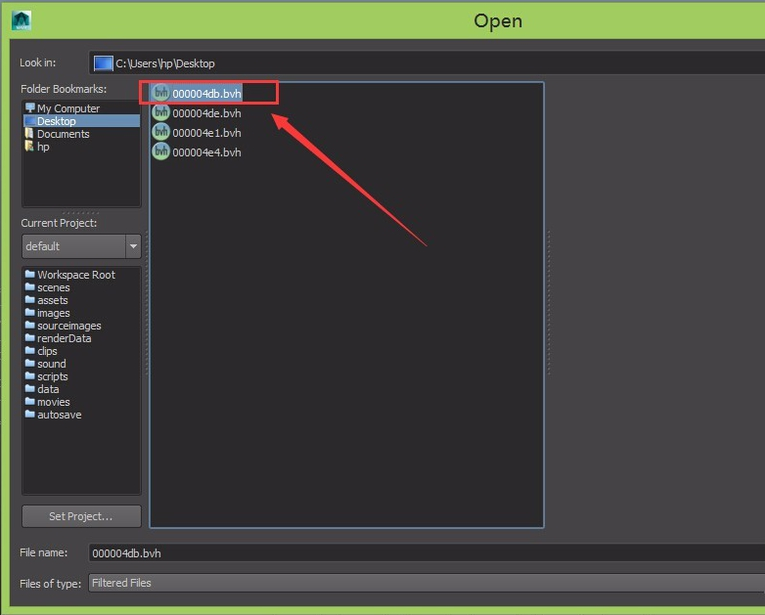Image resolution: width=765 pixels, height=615 pixels.
Task: Click the autosave folder icon
Action: 30,414
